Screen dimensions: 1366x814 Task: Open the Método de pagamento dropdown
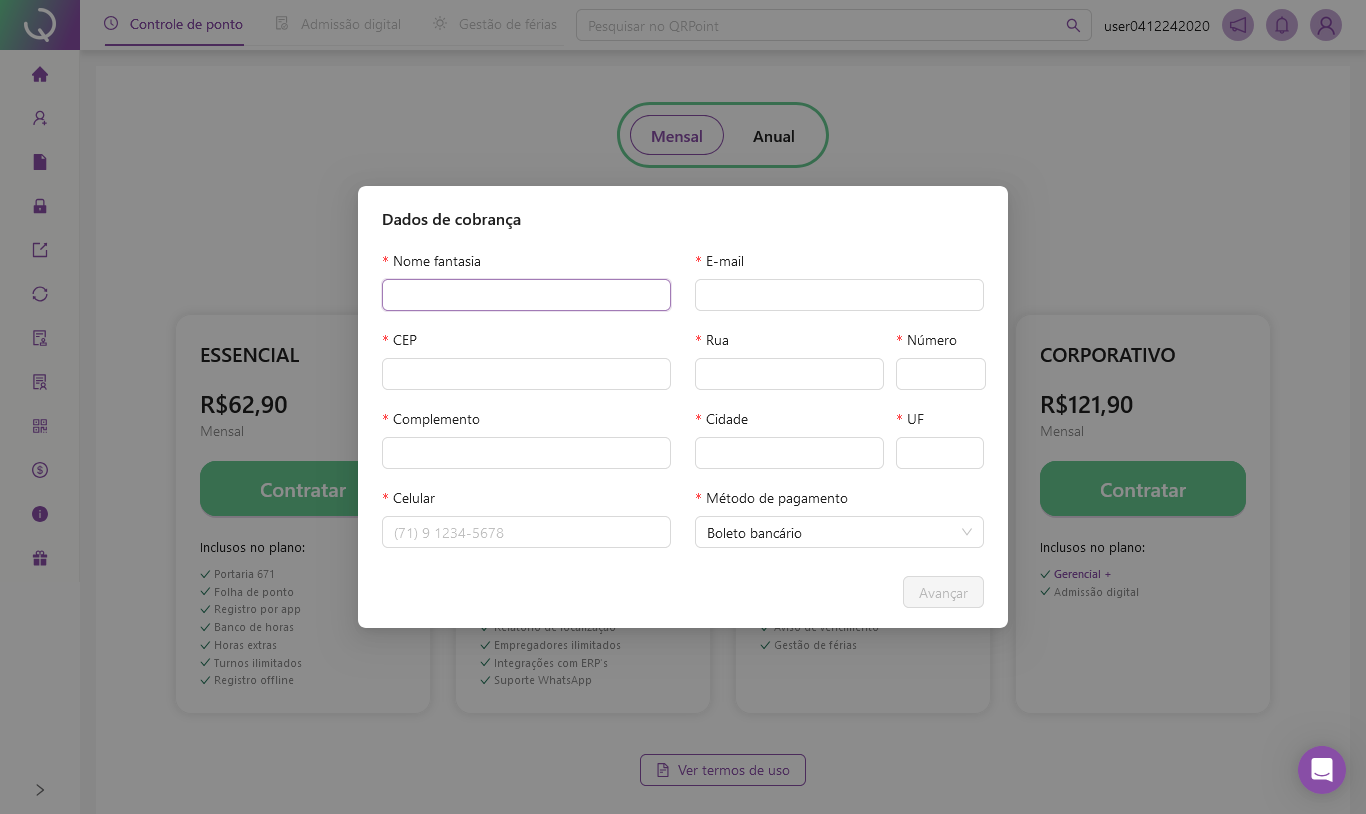pyautogui.click(x=839, y=533)
